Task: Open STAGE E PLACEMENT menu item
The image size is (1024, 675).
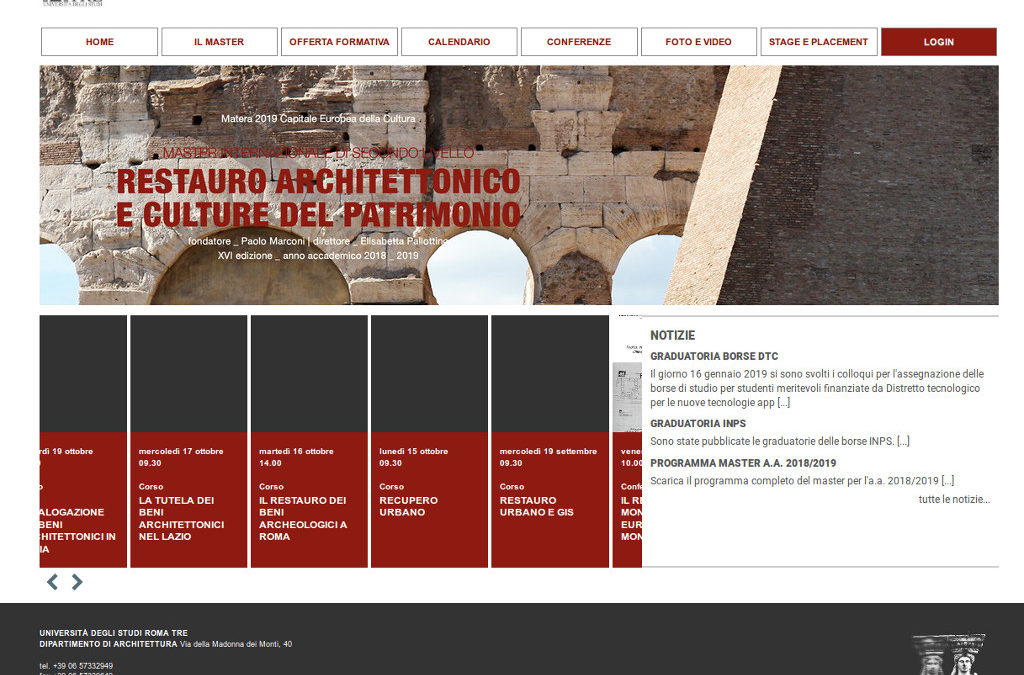Action: 818,42
